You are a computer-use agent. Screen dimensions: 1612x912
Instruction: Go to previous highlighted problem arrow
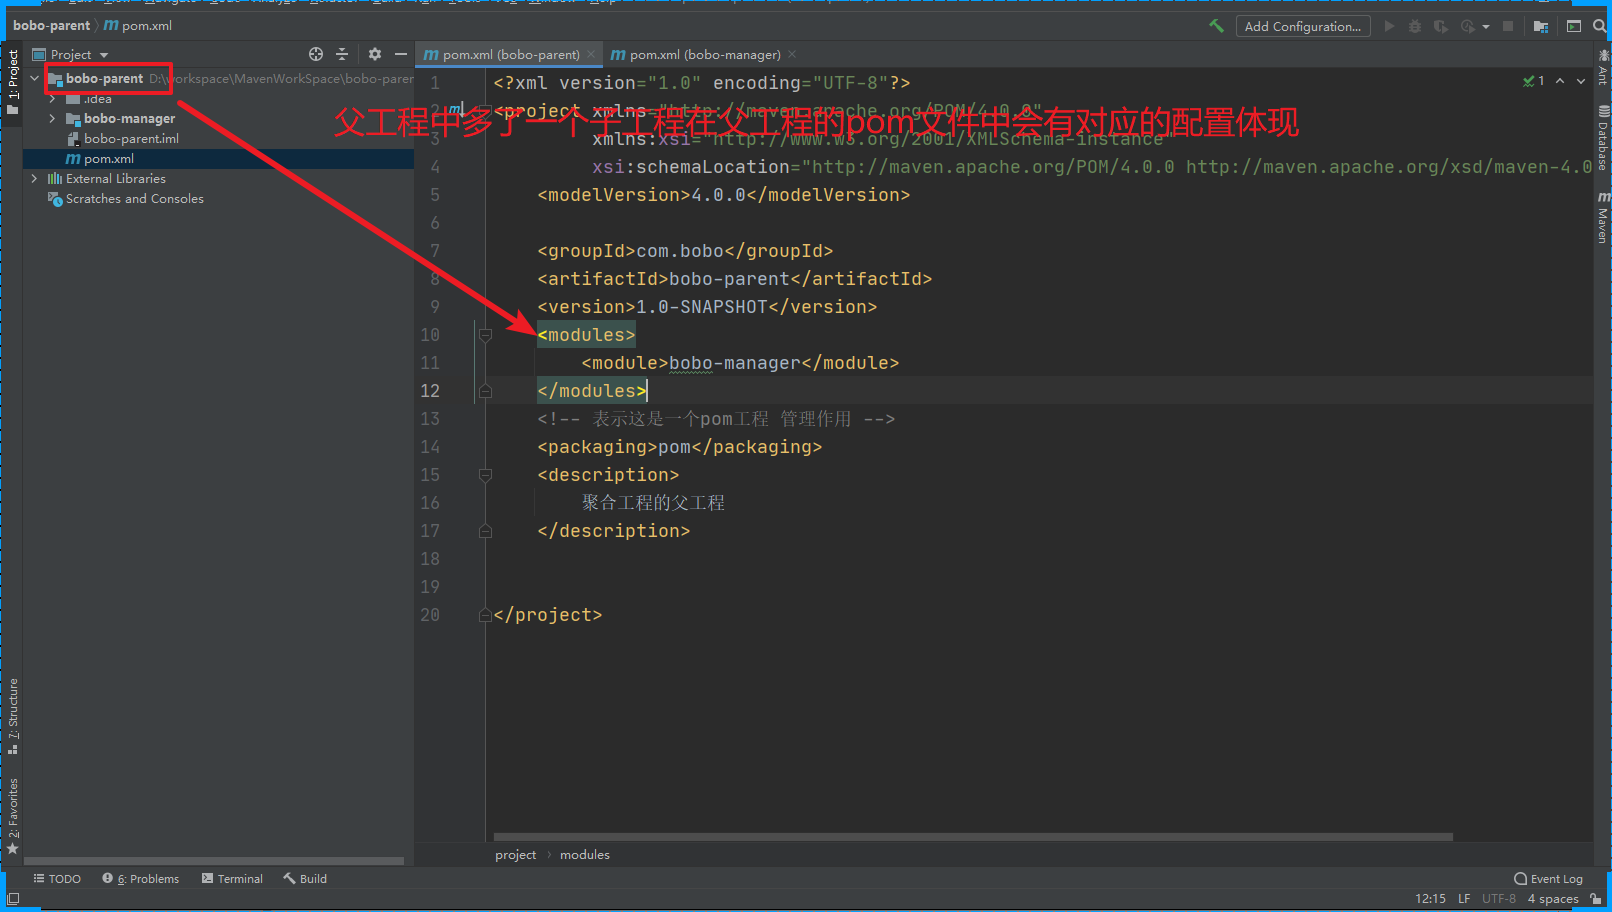(1560, 81)
